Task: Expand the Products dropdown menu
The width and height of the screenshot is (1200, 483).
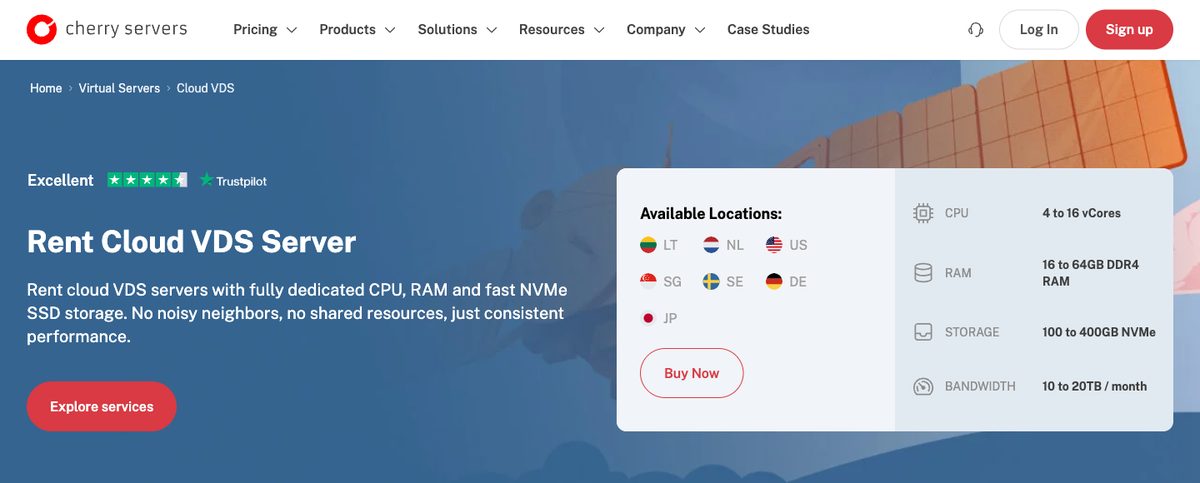Action: tap(357, 30)
